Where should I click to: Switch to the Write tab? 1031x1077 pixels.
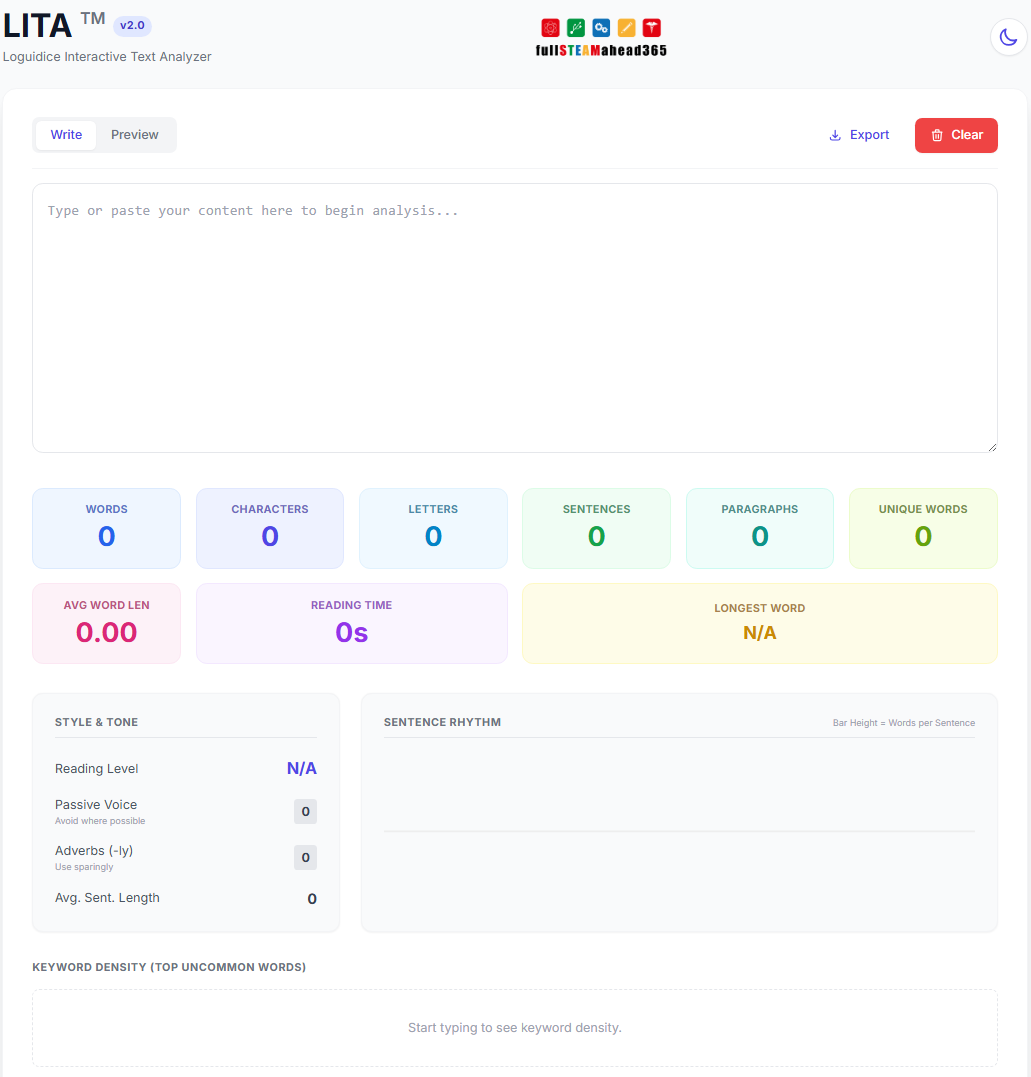point(66,135)
